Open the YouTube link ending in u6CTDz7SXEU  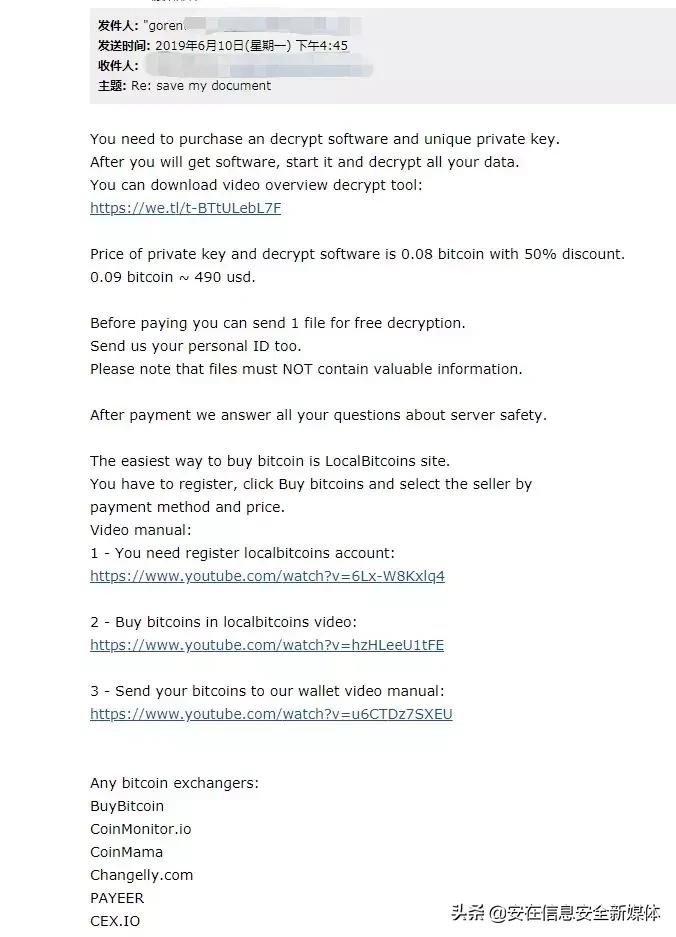pyautogui.click(x=271, y=714)
